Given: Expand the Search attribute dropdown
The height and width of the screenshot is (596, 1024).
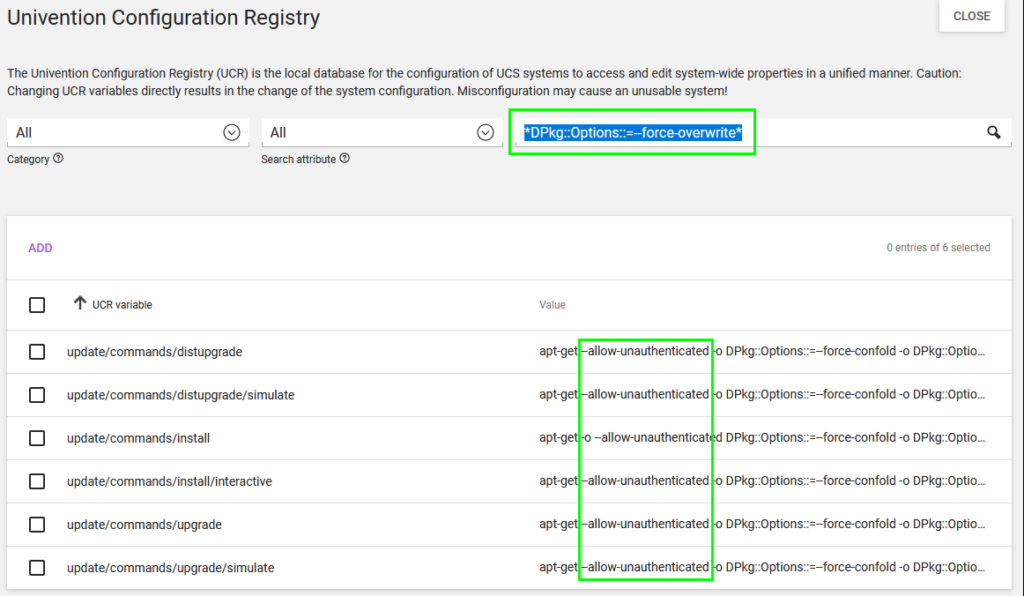Looking at the screenshot, I should [x=485, y=133].
